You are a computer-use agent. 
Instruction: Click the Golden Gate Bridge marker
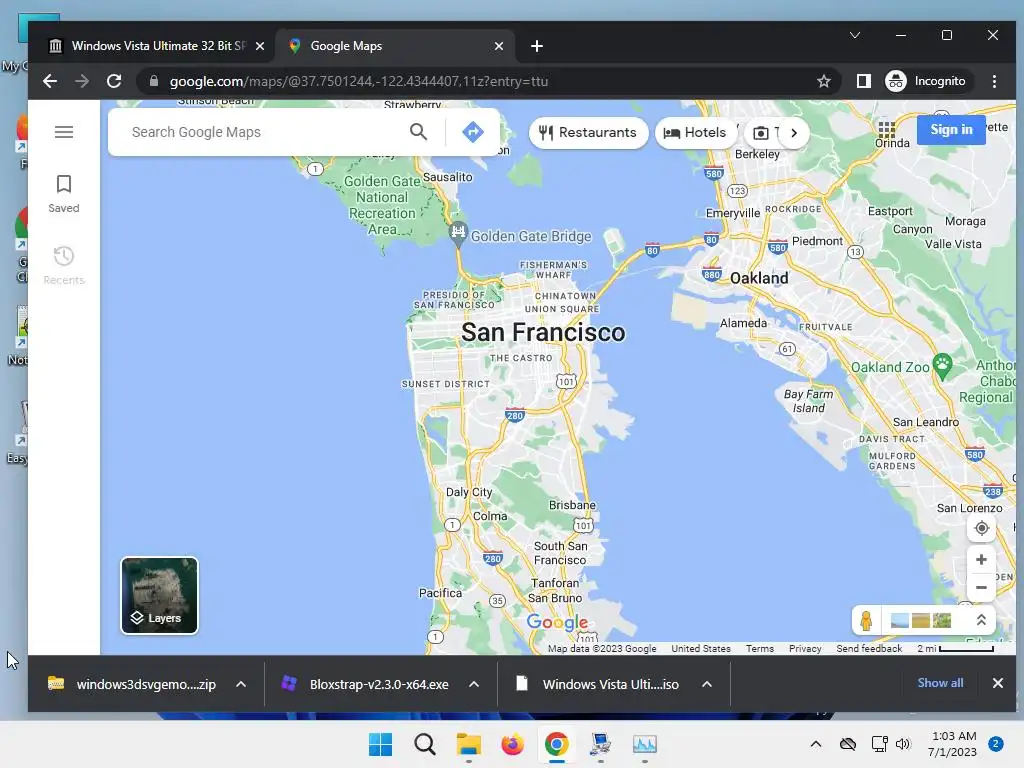point(458,232)
